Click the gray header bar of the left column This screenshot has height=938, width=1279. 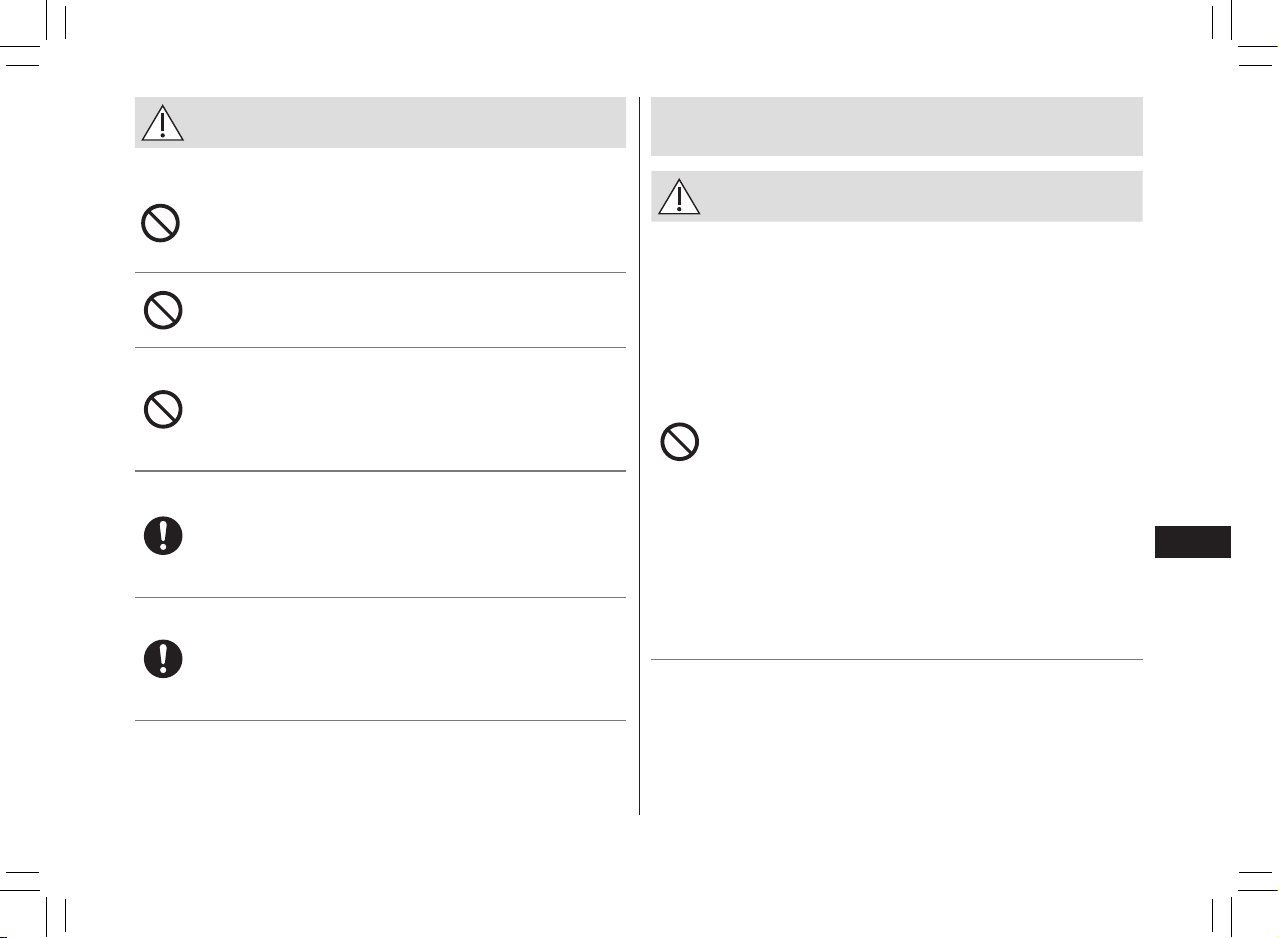380,122
